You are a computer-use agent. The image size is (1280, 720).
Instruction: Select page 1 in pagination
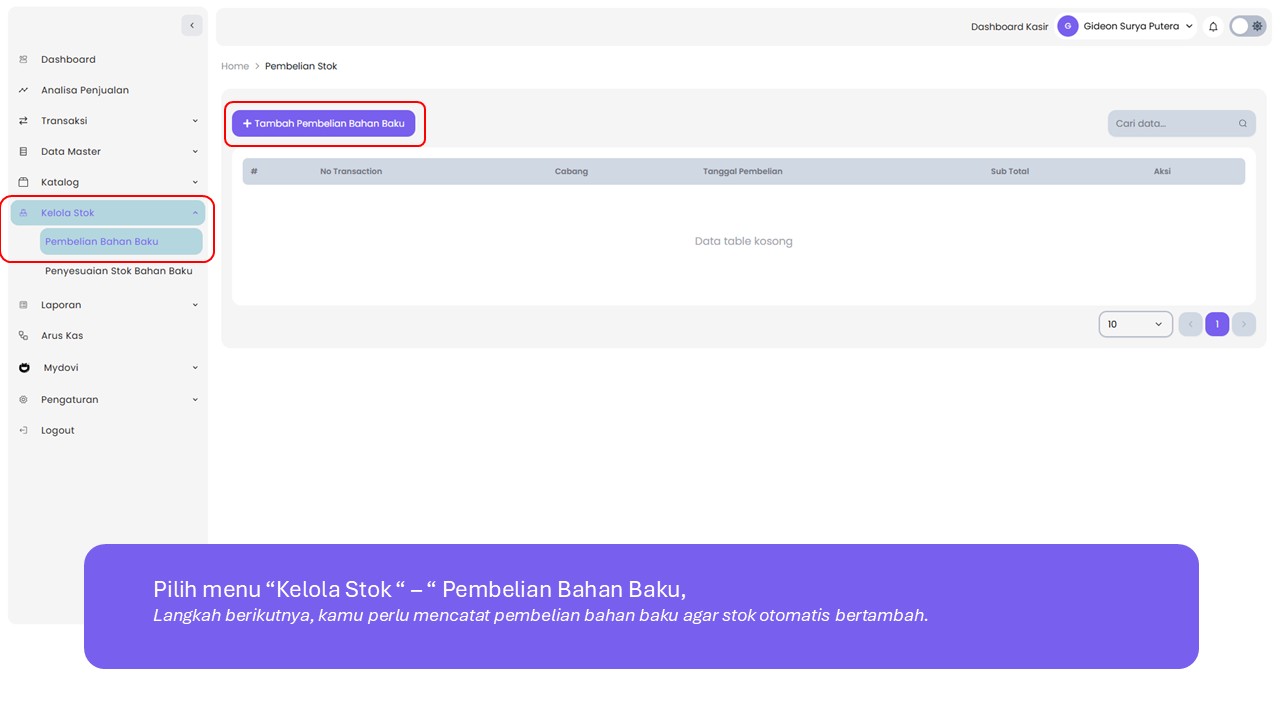point(1217,324)
